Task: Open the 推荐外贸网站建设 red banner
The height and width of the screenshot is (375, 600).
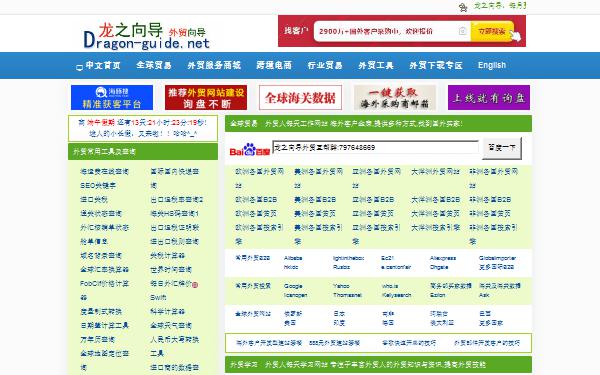Action: pos(206,98)
